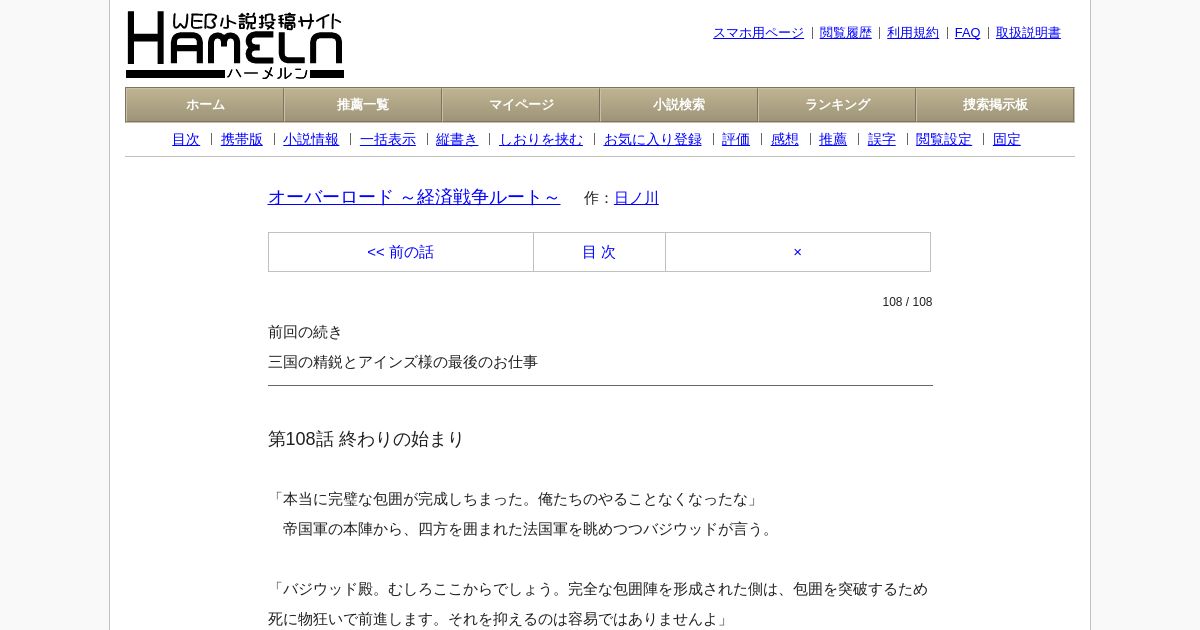Click the page counter 108 / 108
Viewport: 1200px width, 630px height.
coord(907,302)
